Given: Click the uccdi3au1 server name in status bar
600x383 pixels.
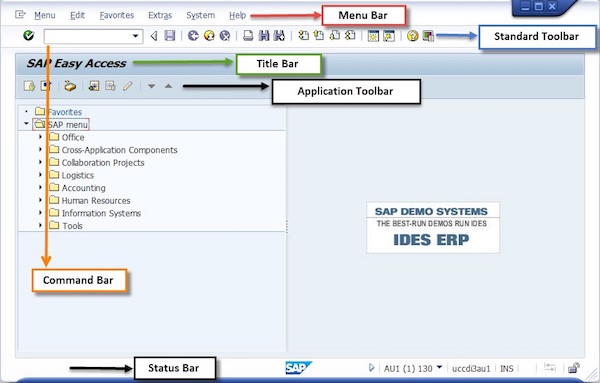Looking at the screenshot, I should (x=471, y=368).
